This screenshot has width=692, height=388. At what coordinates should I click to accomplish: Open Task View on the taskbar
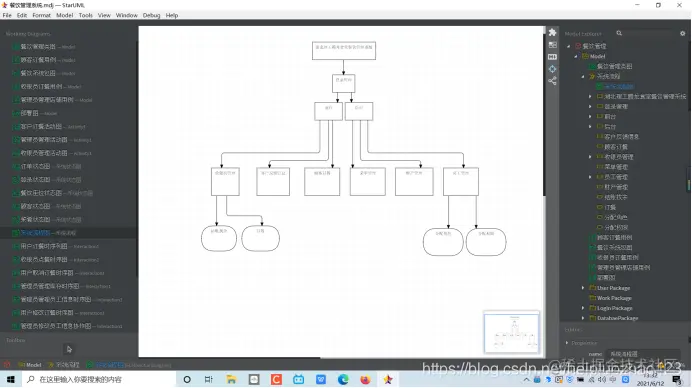(209, 379)
